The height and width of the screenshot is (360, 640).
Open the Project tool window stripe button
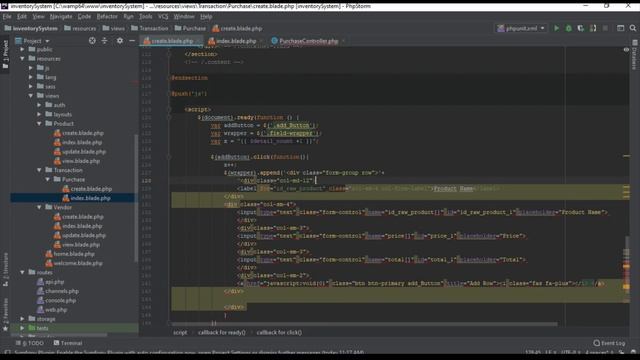(x=5, y=55)
